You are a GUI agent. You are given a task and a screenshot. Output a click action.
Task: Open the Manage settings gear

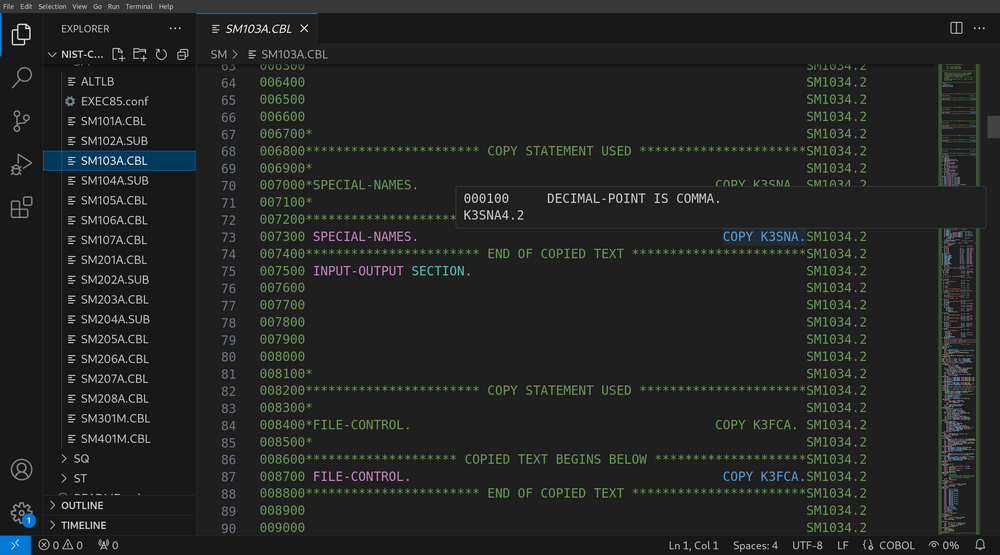click(x=21, y=513)
